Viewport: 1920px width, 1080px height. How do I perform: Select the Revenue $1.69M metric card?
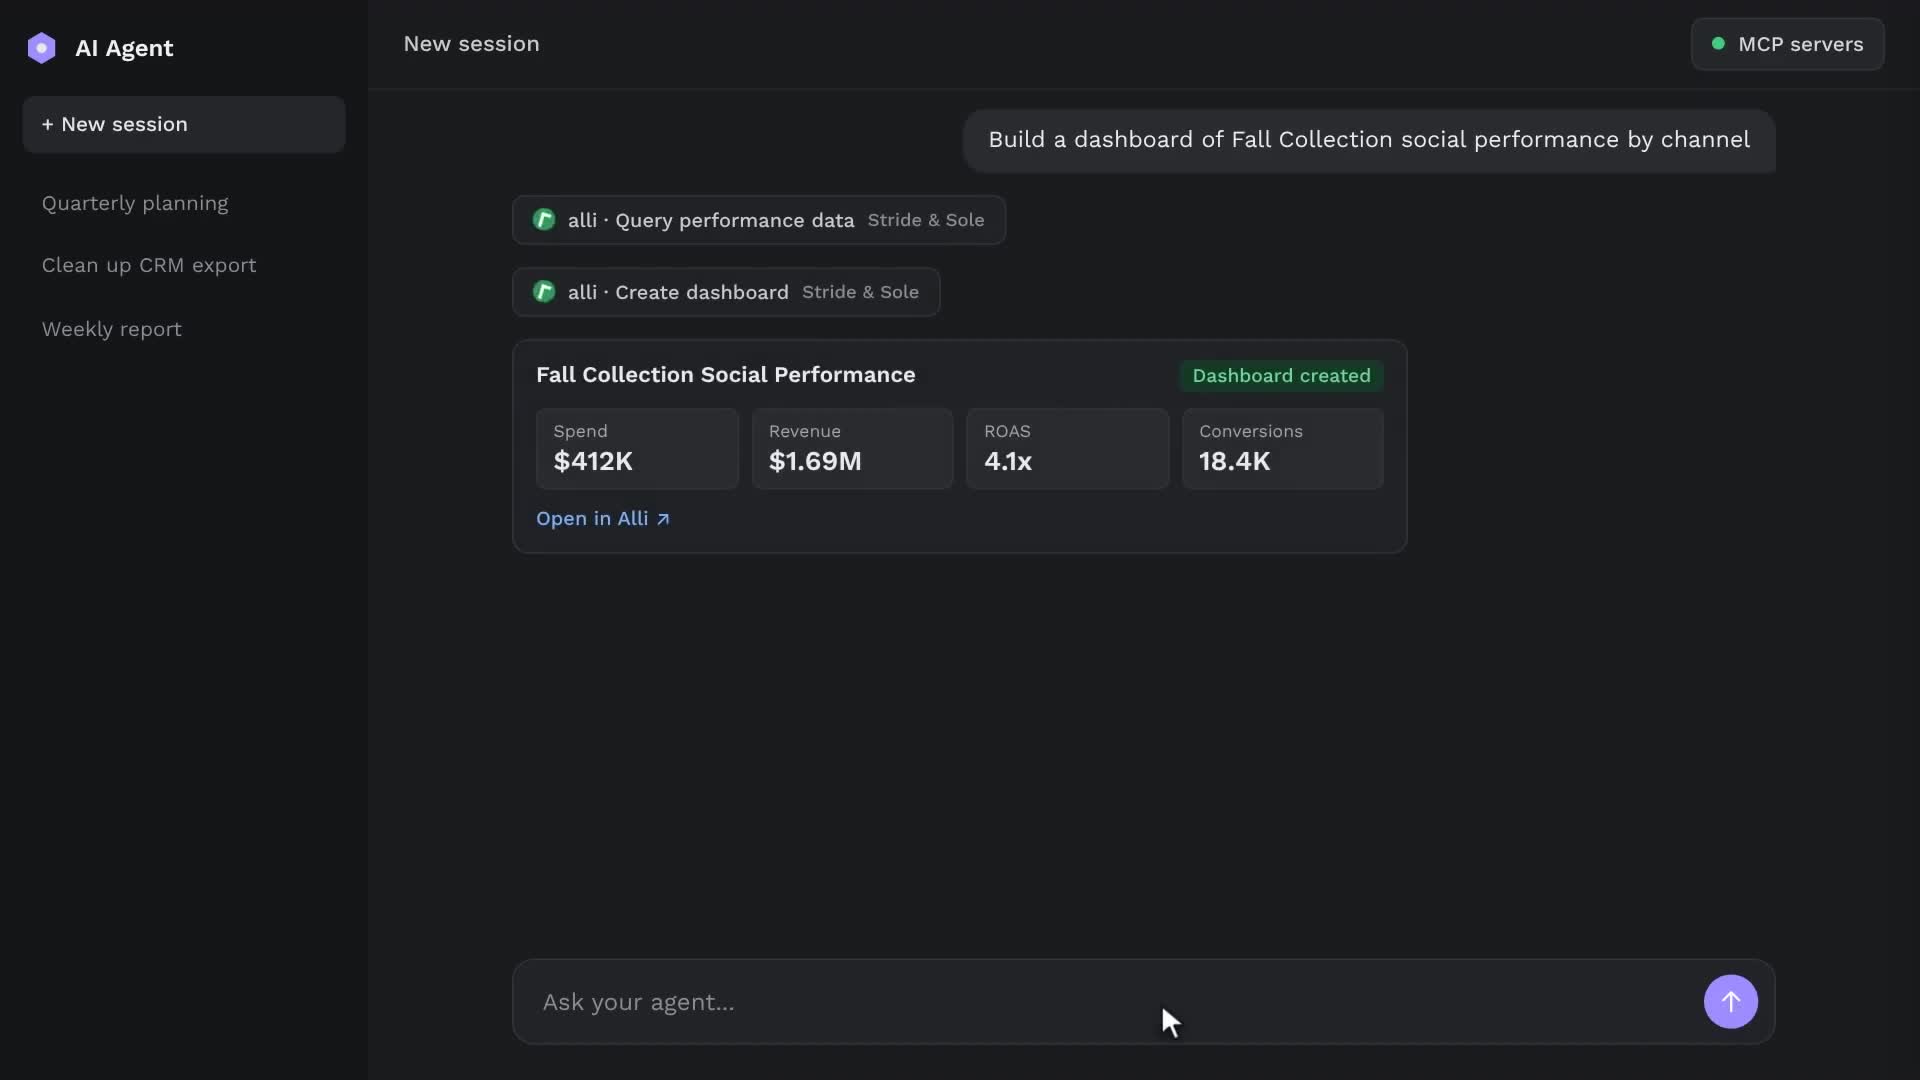click(852, 448)
